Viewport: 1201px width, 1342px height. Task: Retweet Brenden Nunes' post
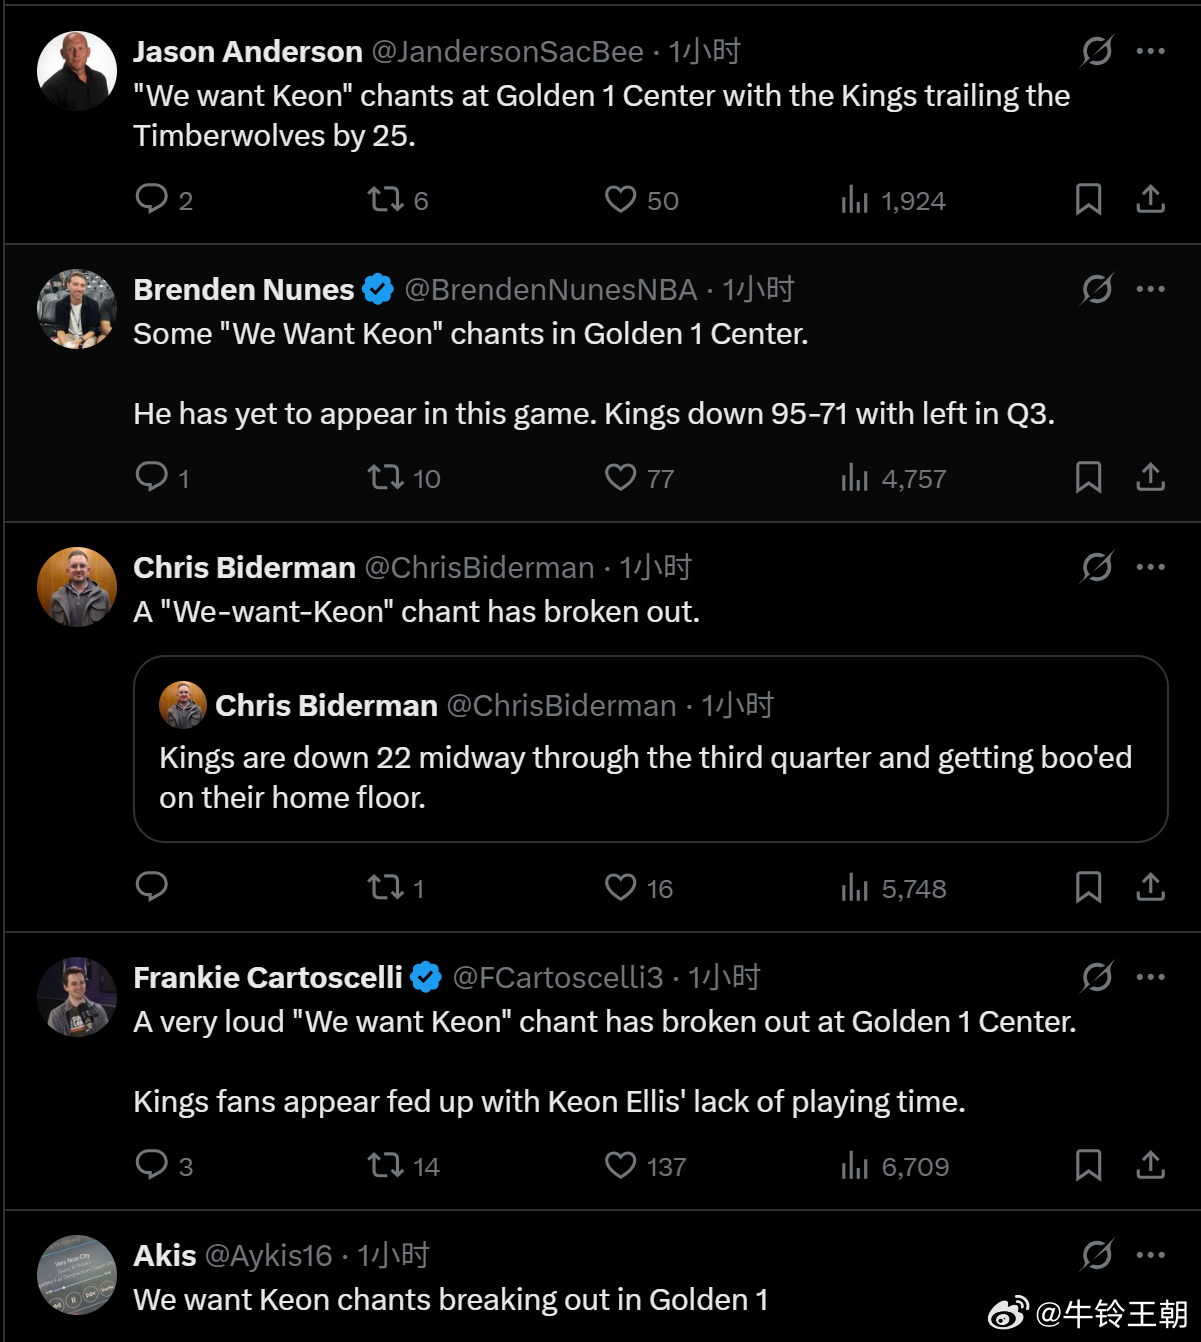(x=385, y=477)
